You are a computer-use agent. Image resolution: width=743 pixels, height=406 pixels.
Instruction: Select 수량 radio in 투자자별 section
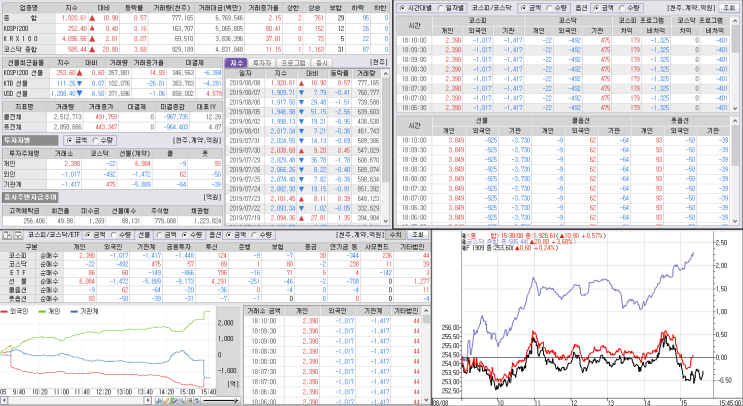[101, 140]
